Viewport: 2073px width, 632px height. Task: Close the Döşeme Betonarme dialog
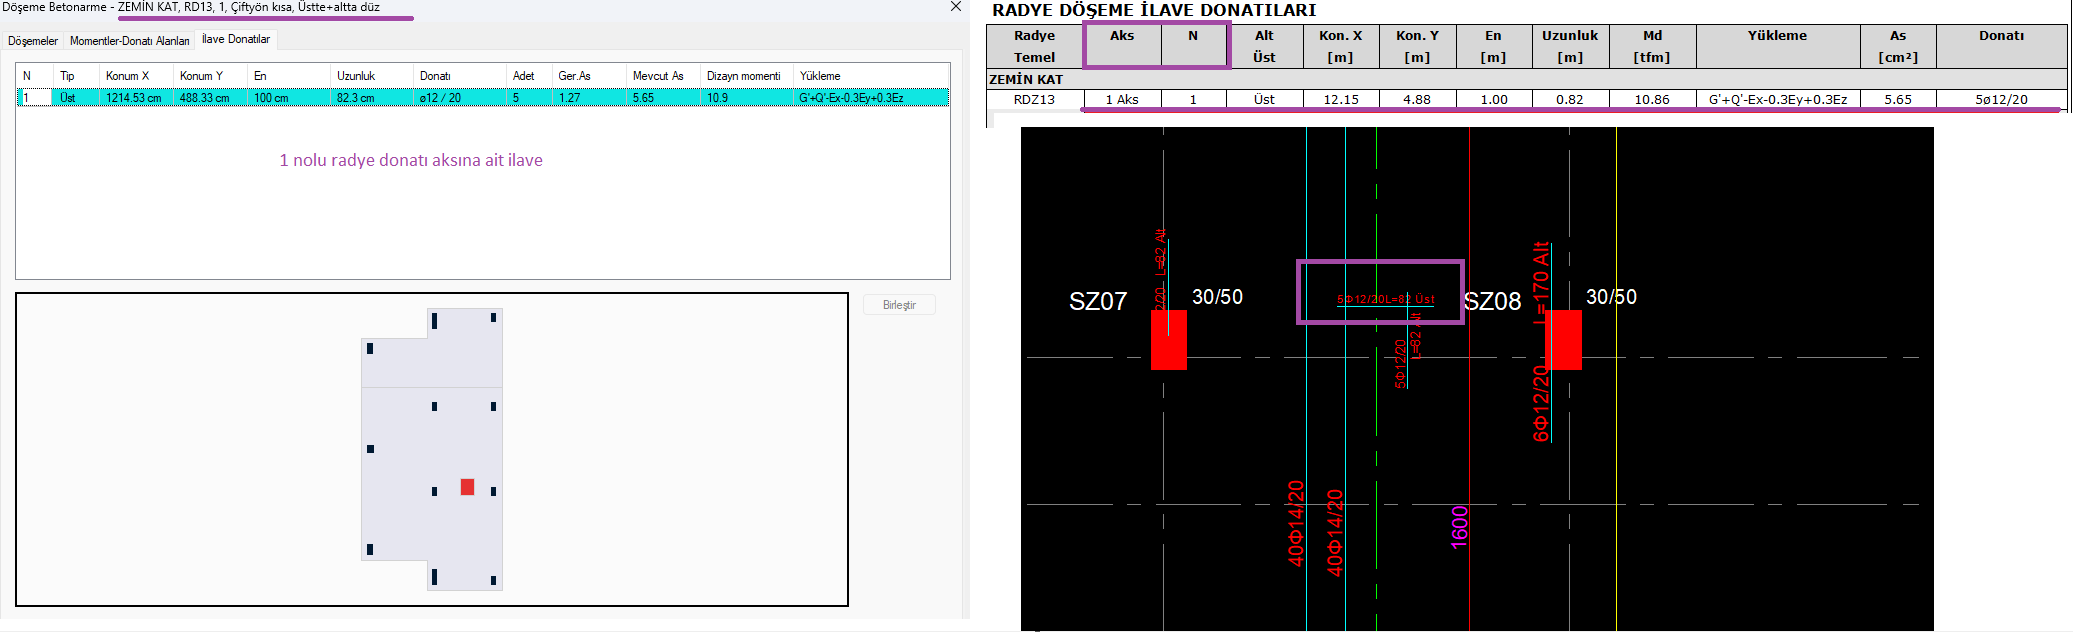[x=956, y=7]
